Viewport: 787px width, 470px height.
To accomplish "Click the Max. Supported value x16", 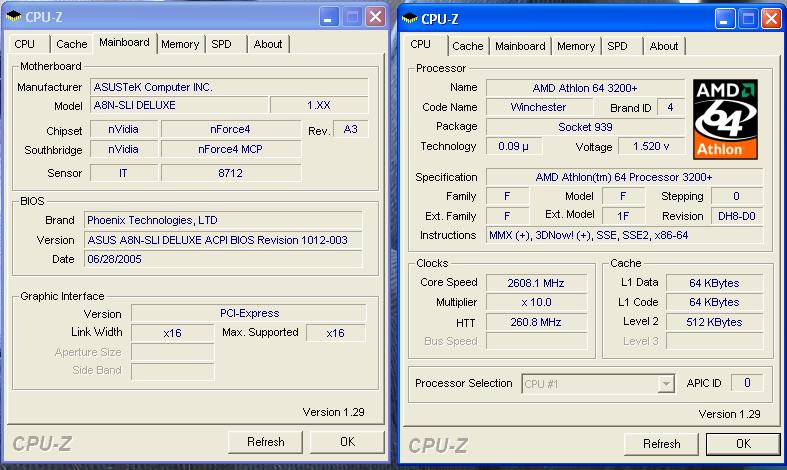I will point(335,333).
